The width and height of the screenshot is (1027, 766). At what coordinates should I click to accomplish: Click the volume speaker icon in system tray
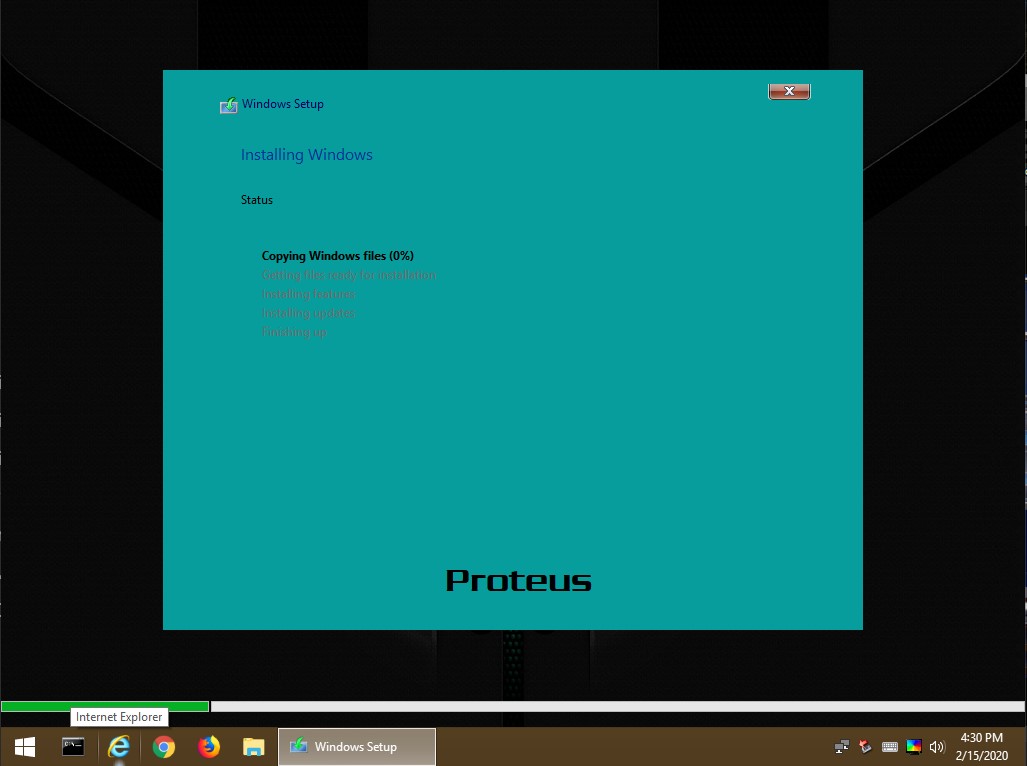click(937, 747)
